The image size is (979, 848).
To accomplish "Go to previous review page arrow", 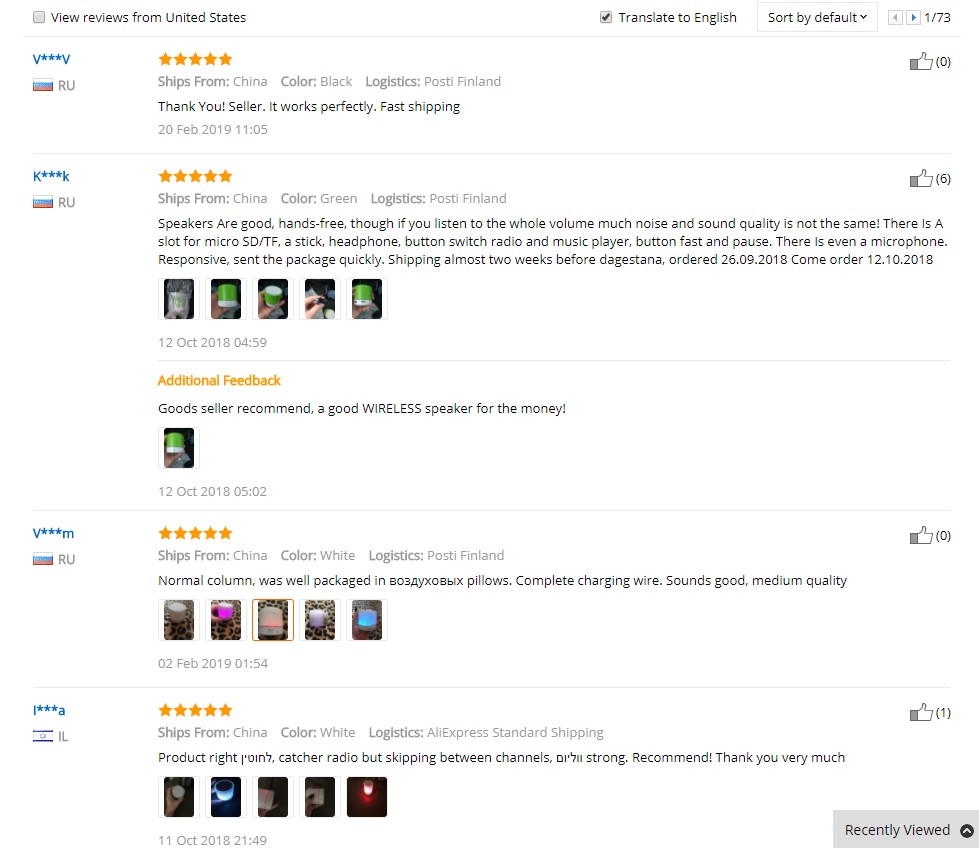I will coord(895,17).
